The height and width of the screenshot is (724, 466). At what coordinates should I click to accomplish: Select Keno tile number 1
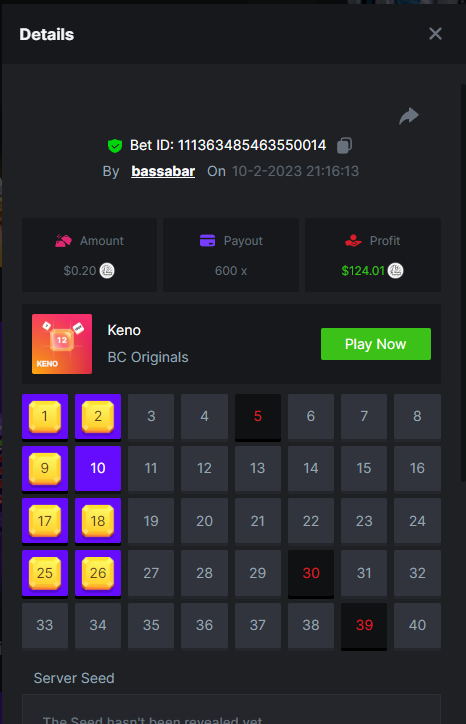pyautogui.click(x=45, y=416)
